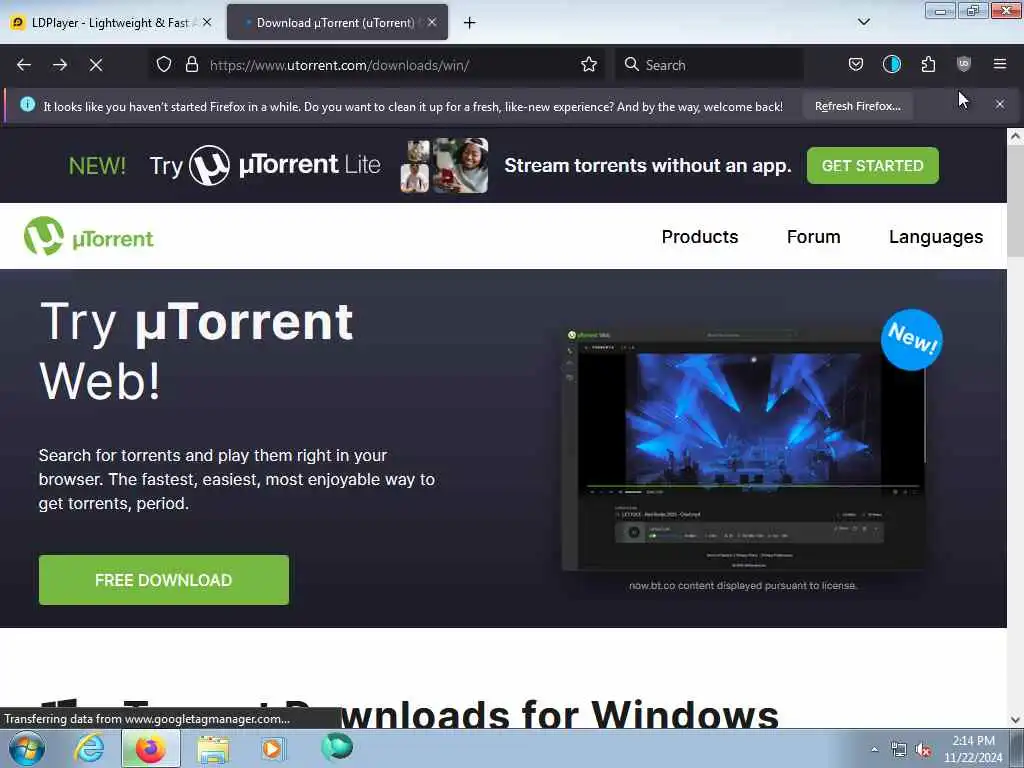
Task: List all tabs dropdown arrow
Action: [x=864, y=22]
